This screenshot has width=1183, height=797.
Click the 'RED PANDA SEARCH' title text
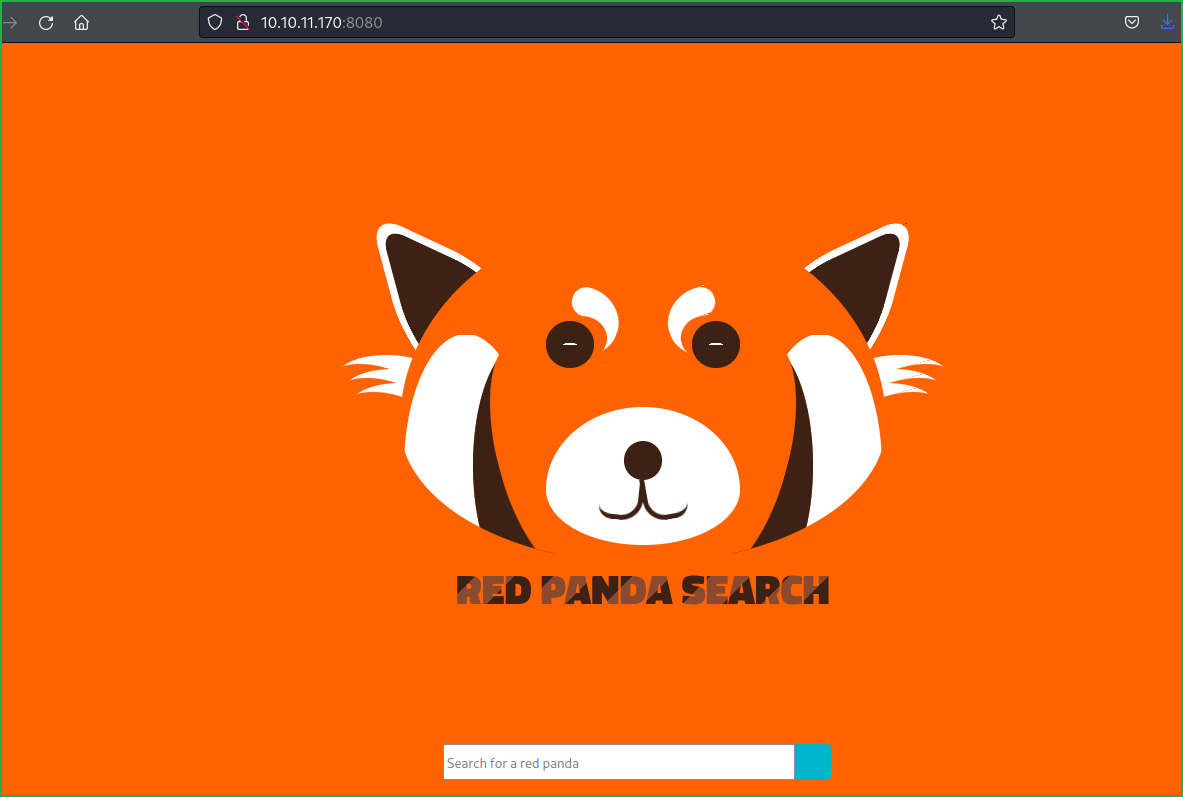coord(643,590)
